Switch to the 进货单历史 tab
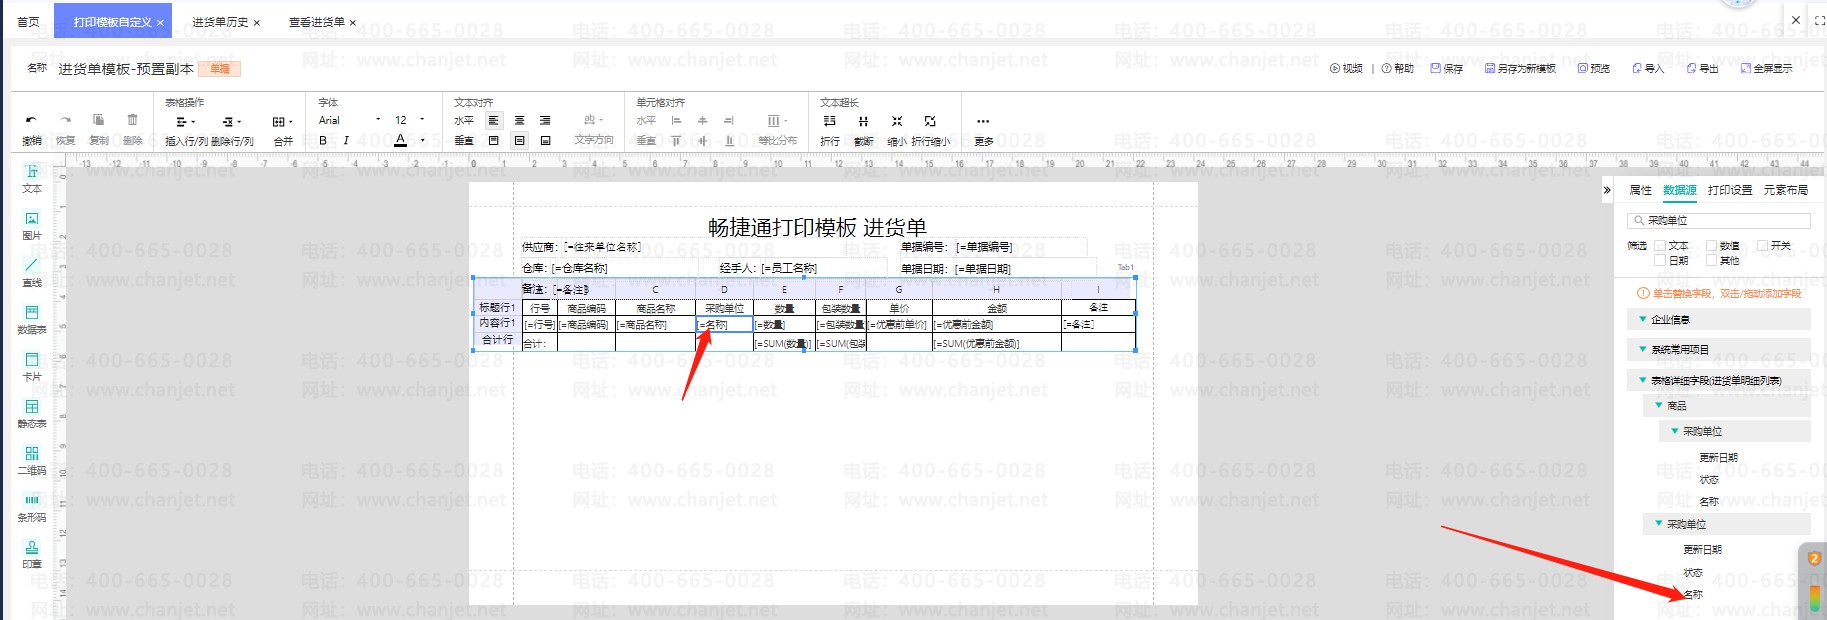 (x=220, y=22)
